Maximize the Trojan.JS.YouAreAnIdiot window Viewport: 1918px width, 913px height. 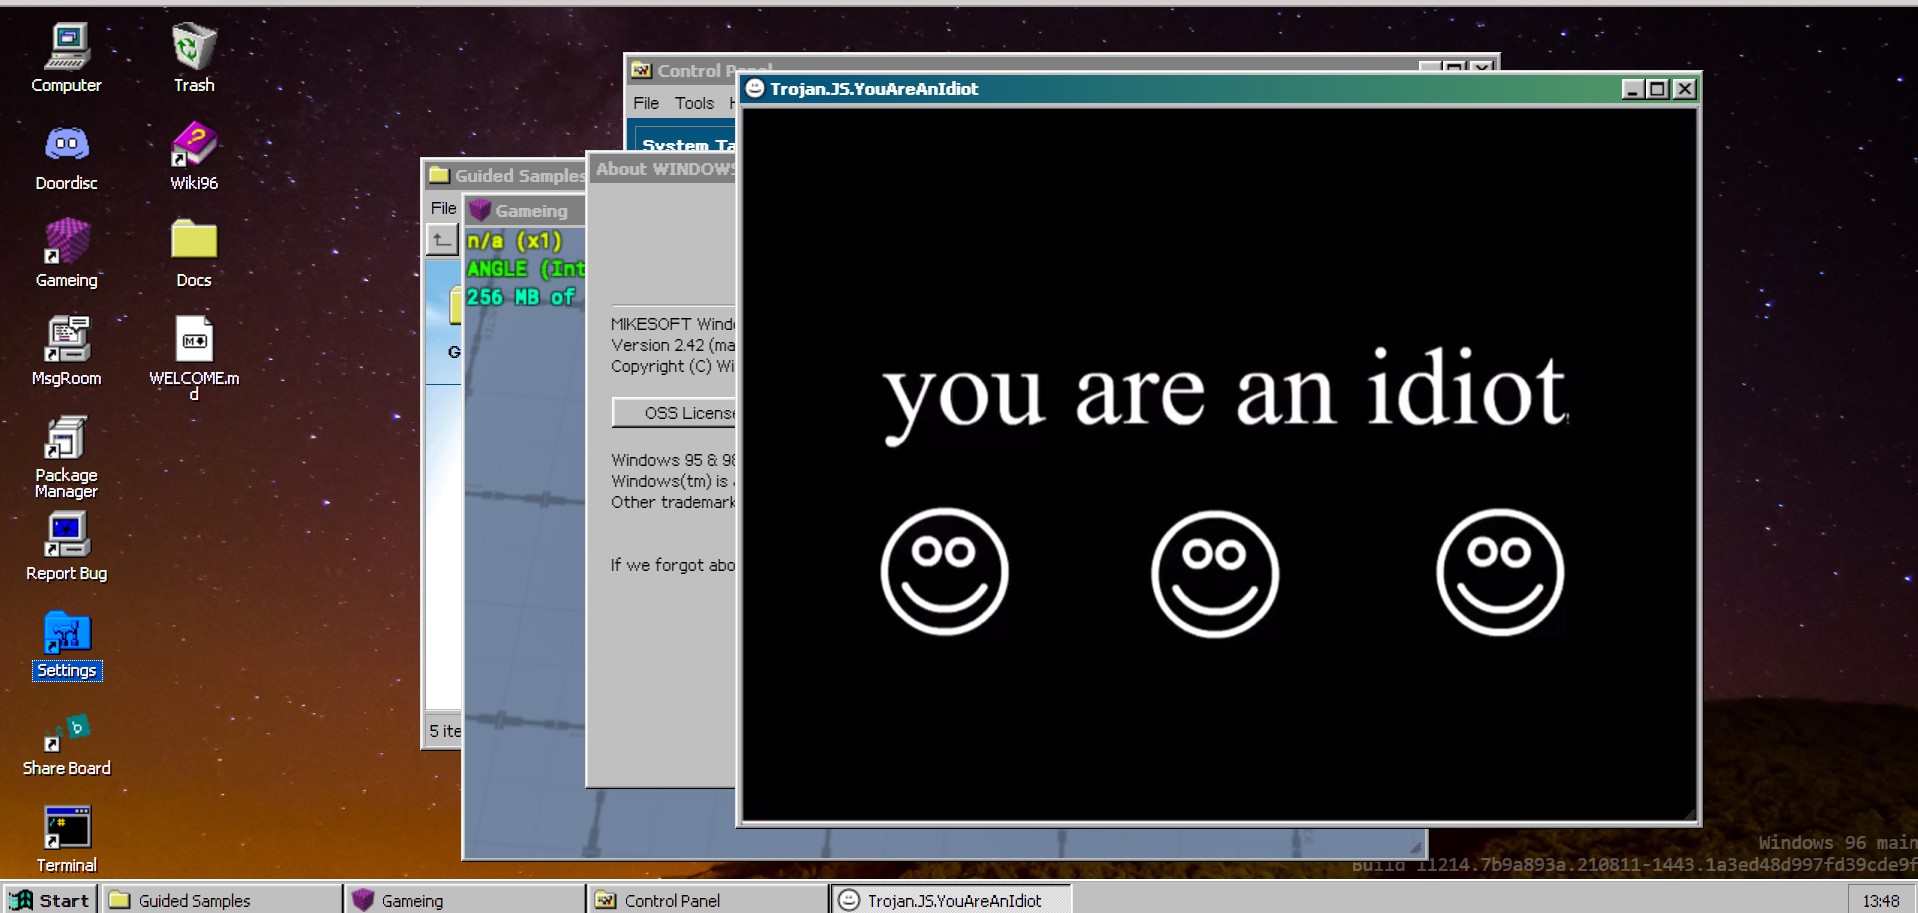pos(1658,89)
